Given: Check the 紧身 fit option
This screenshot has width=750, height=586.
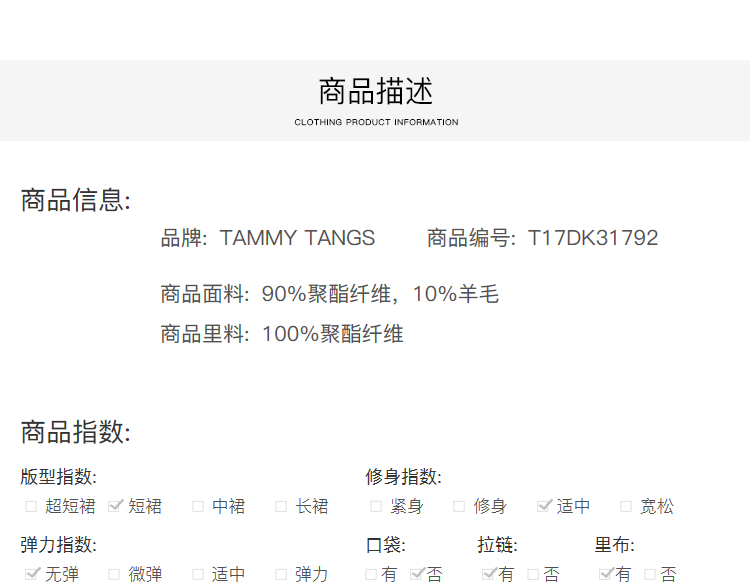Looking at the screenshot, I should point(376,507).
